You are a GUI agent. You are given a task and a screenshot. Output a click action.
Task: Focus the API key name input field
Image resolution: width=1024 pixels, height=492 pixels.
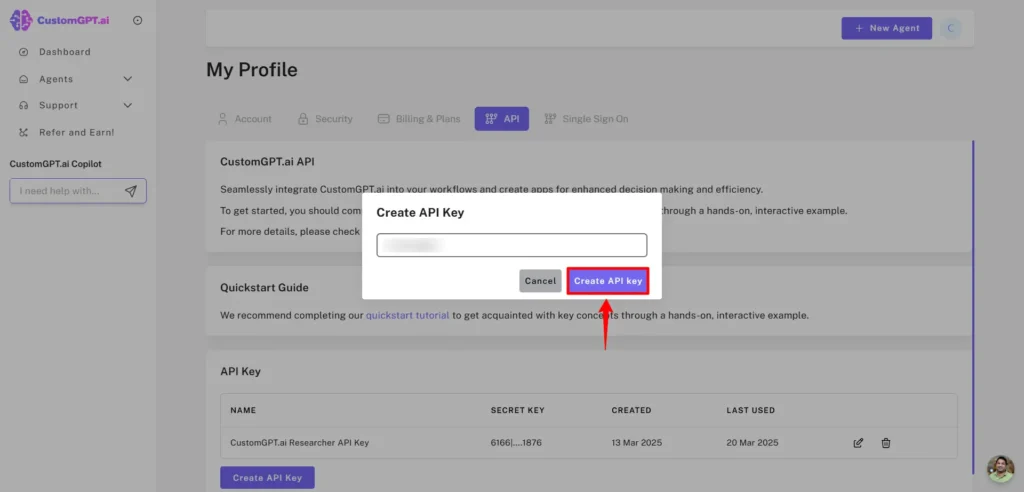point(511,245)
